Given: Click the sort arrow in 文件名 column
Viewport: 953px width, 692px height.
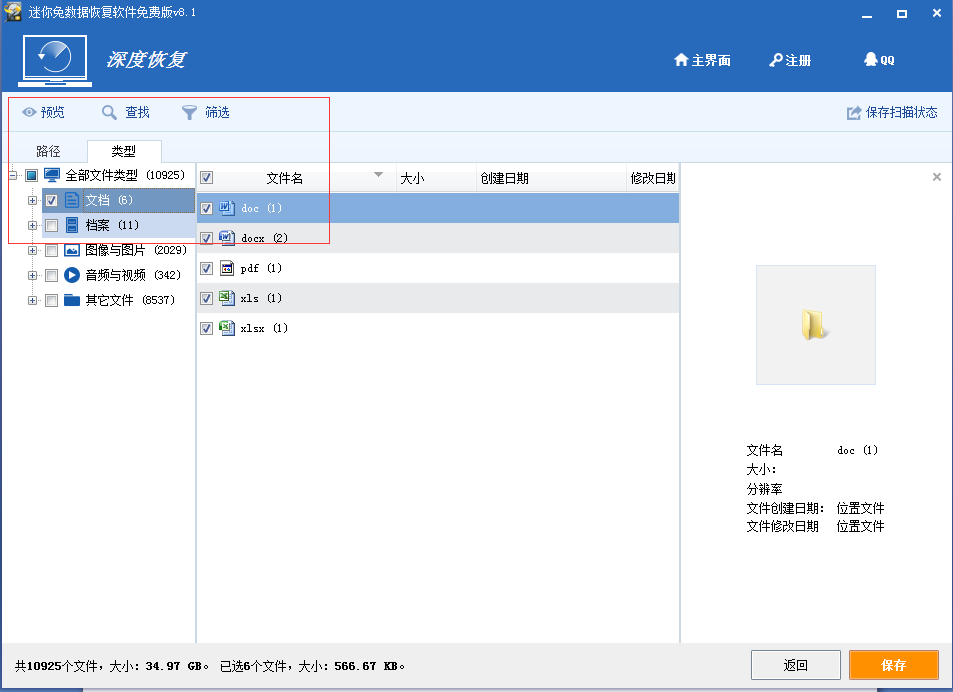Looking at the screenshot, I should click(379, 175).
